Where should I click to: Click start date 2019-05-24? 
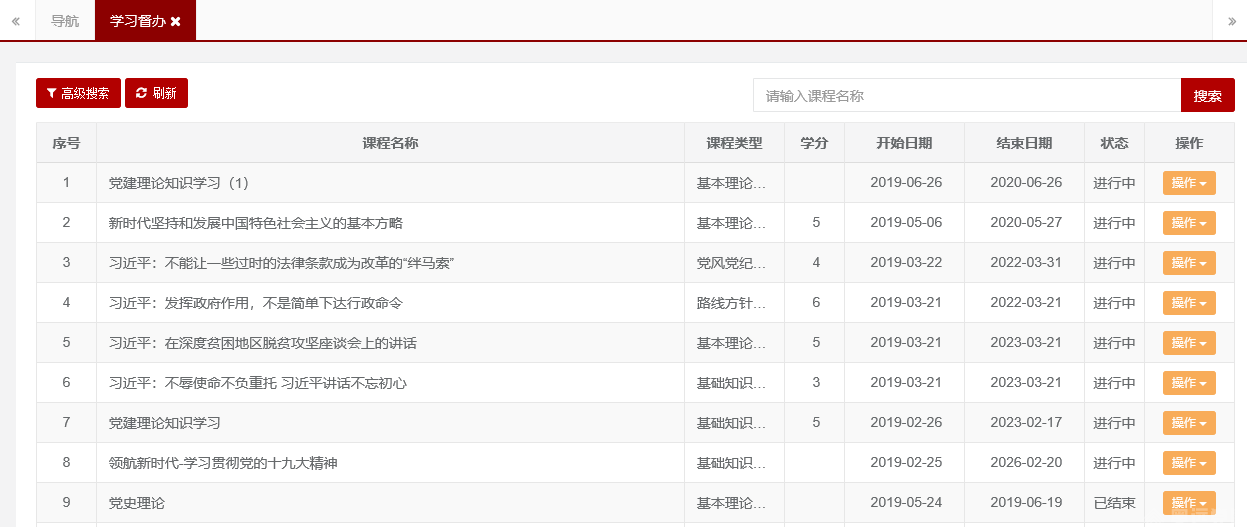[x=906, y=503]
